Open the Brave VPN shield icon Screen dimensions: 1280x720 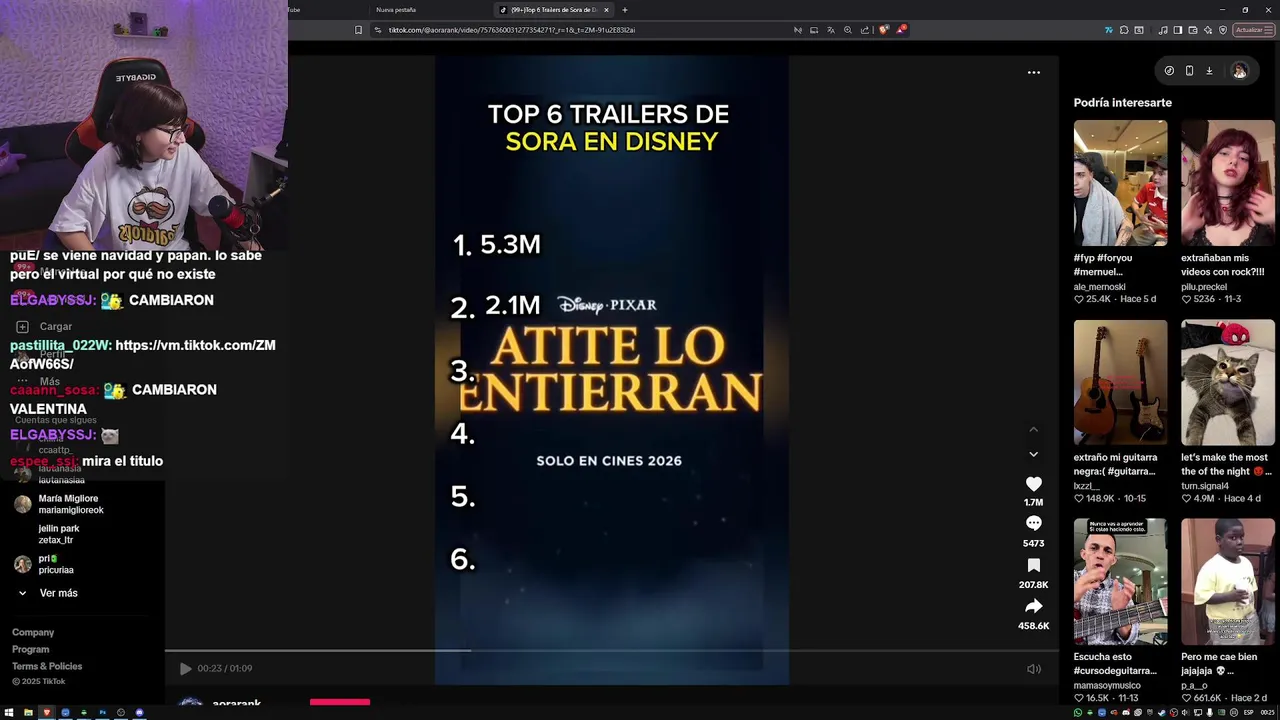(x=1222, y=30)
